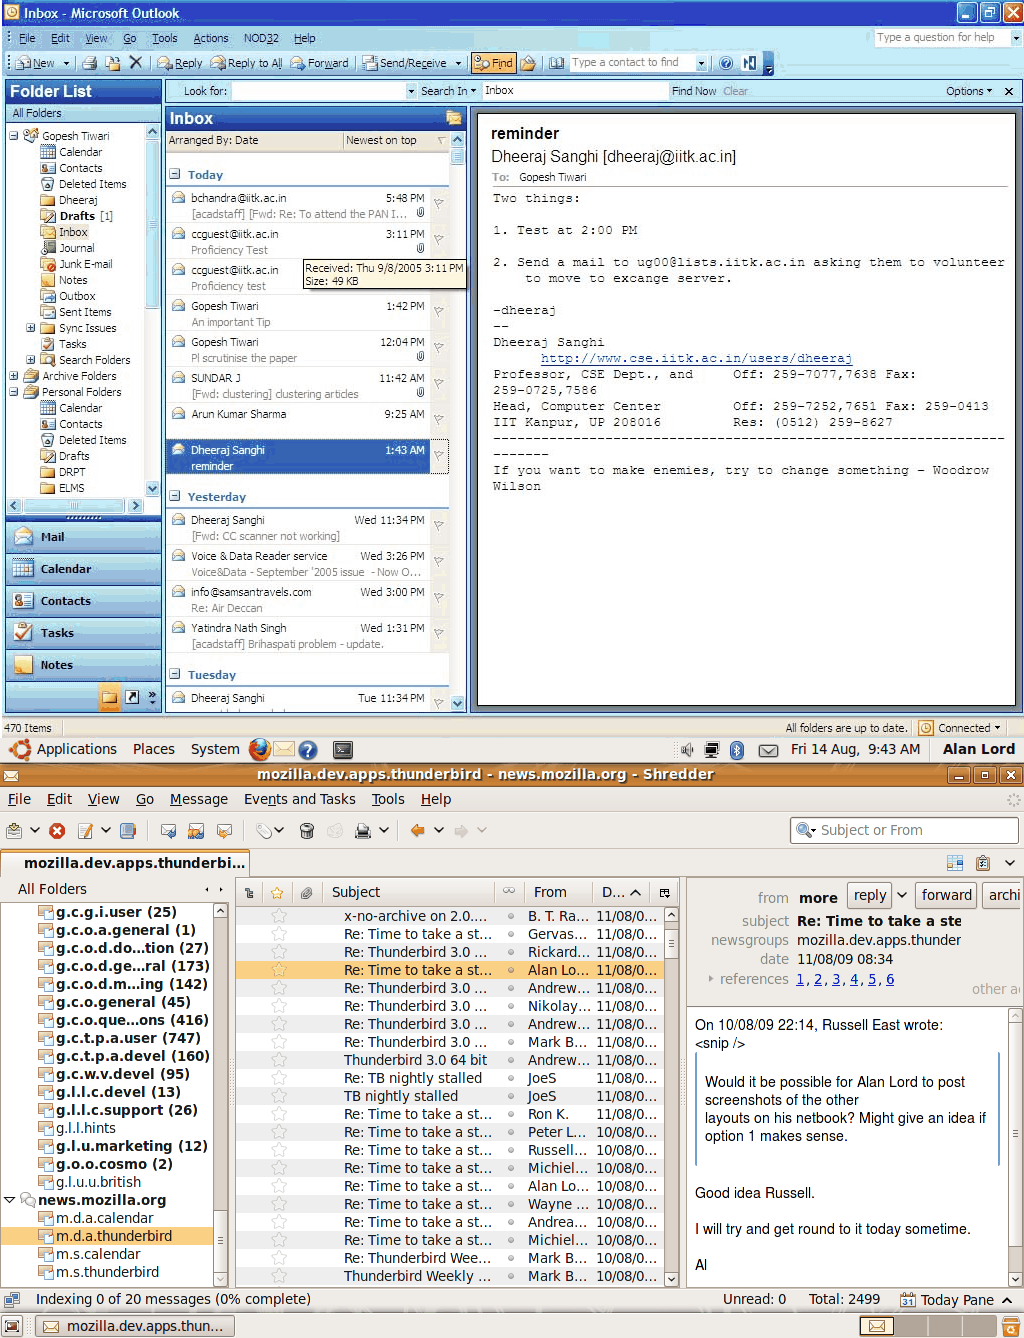
Task: Click the 'Type a question for help' box
Action: 941,38
